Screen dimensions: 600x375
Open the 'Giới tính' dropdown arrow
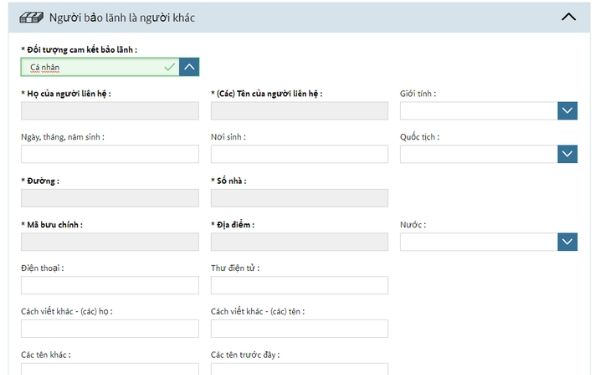(x=567, y=111)
